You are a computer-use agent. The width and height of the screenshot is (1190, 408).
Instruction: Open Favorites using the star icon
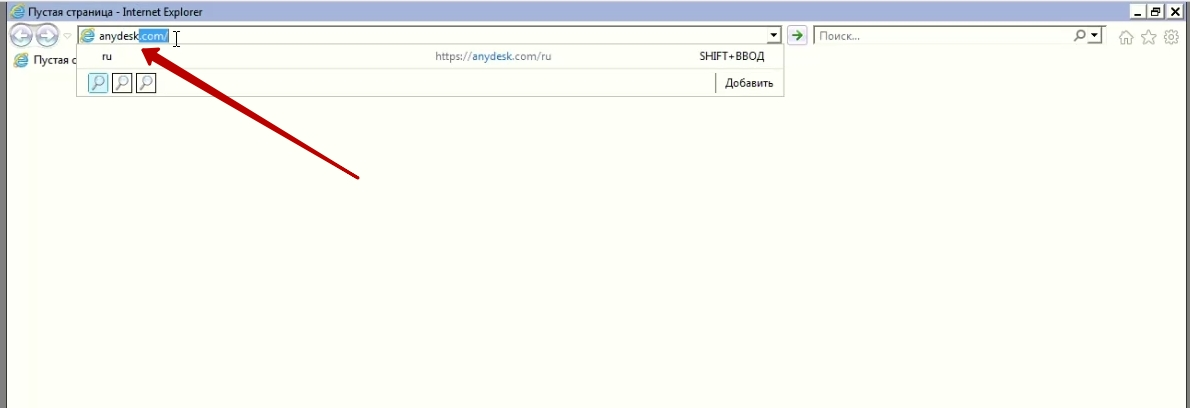tap(1149, 37)
